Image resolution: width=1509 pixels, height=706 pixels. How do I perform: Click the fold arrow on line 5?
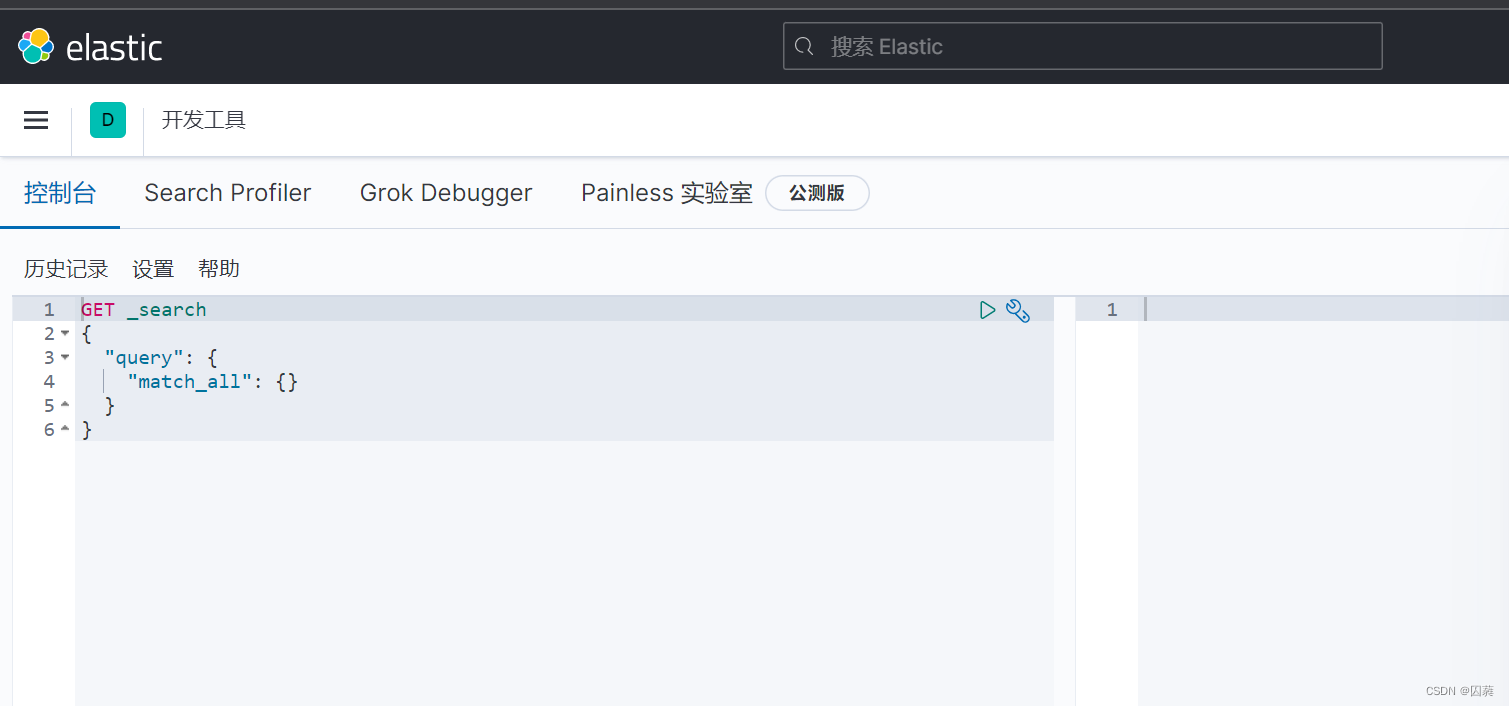(65, 405)
